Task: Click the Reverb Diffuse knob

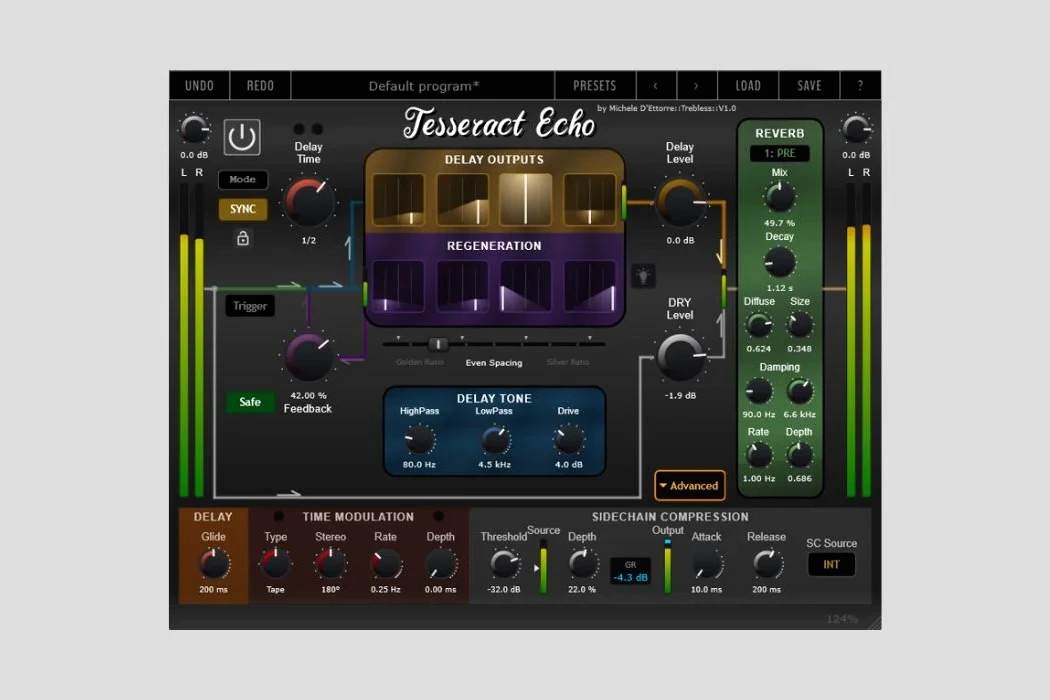Action: (x=759, y=326)
